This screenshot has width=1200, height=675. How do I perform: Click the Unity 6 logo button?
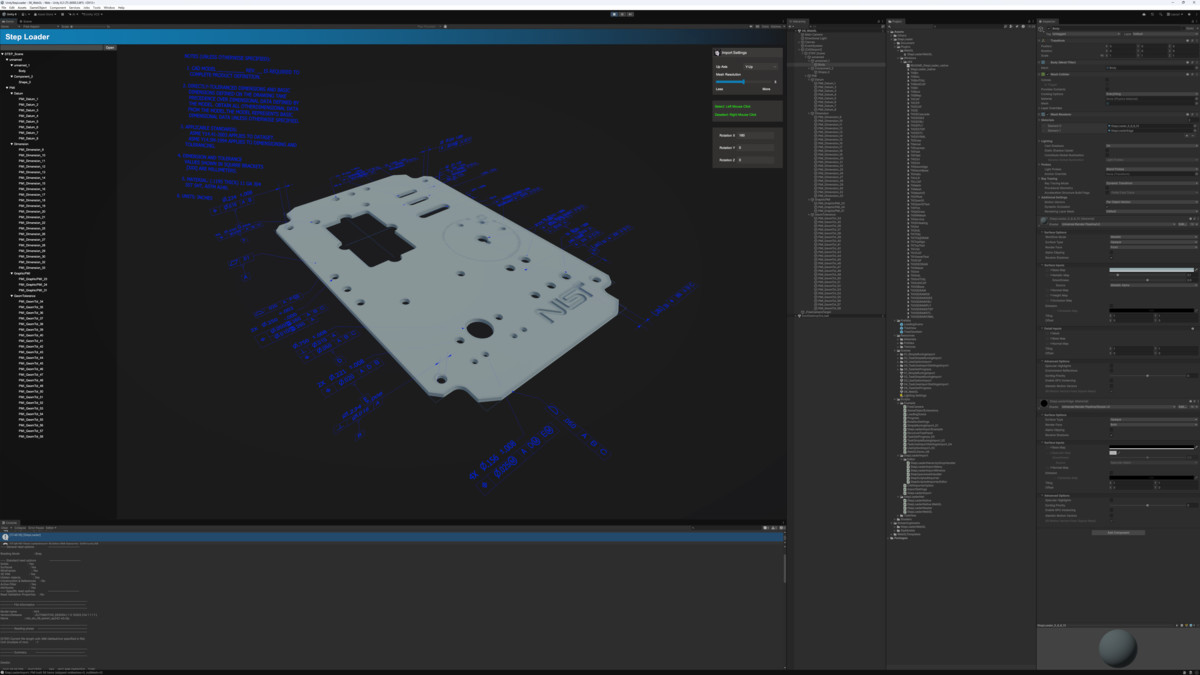coord(7,14)
